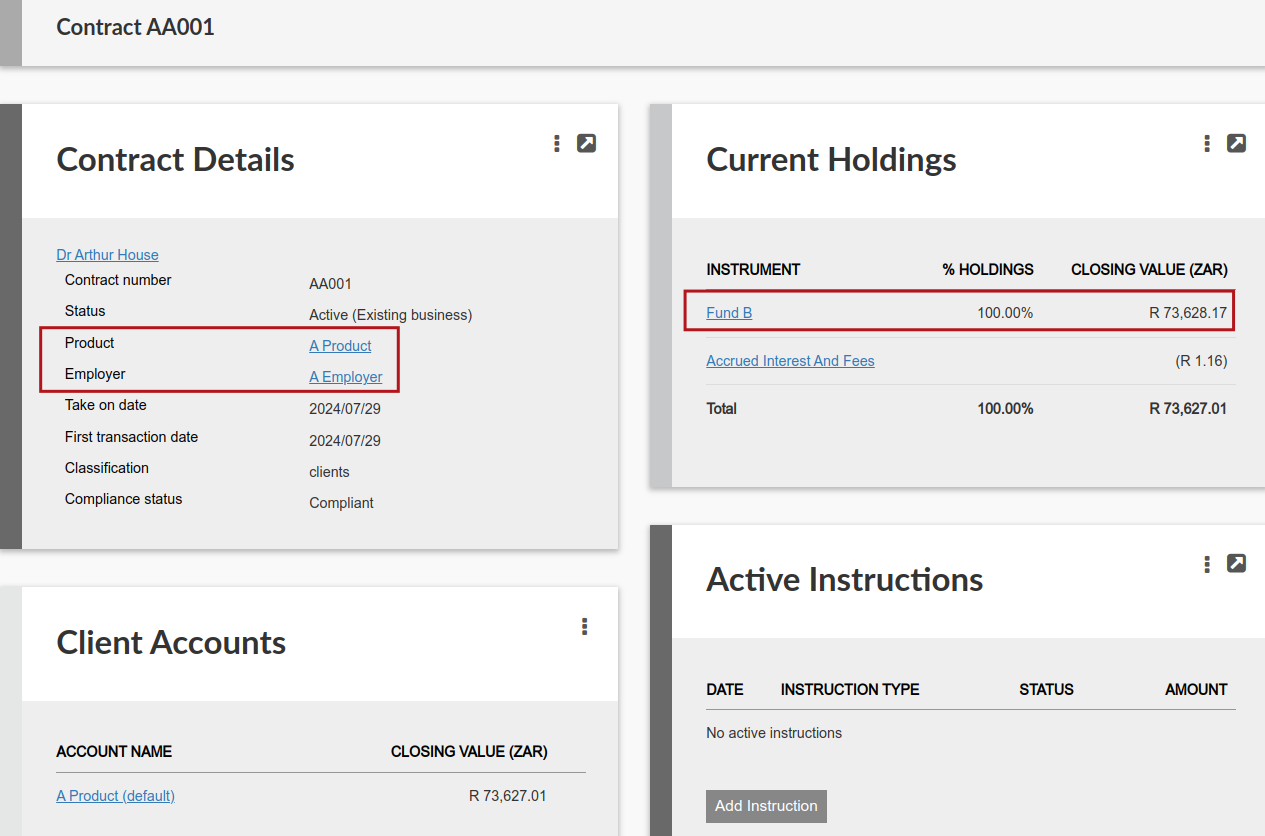Open the Fund B instrument
Screen dimensions: 1265x836
tap(729, 313)
